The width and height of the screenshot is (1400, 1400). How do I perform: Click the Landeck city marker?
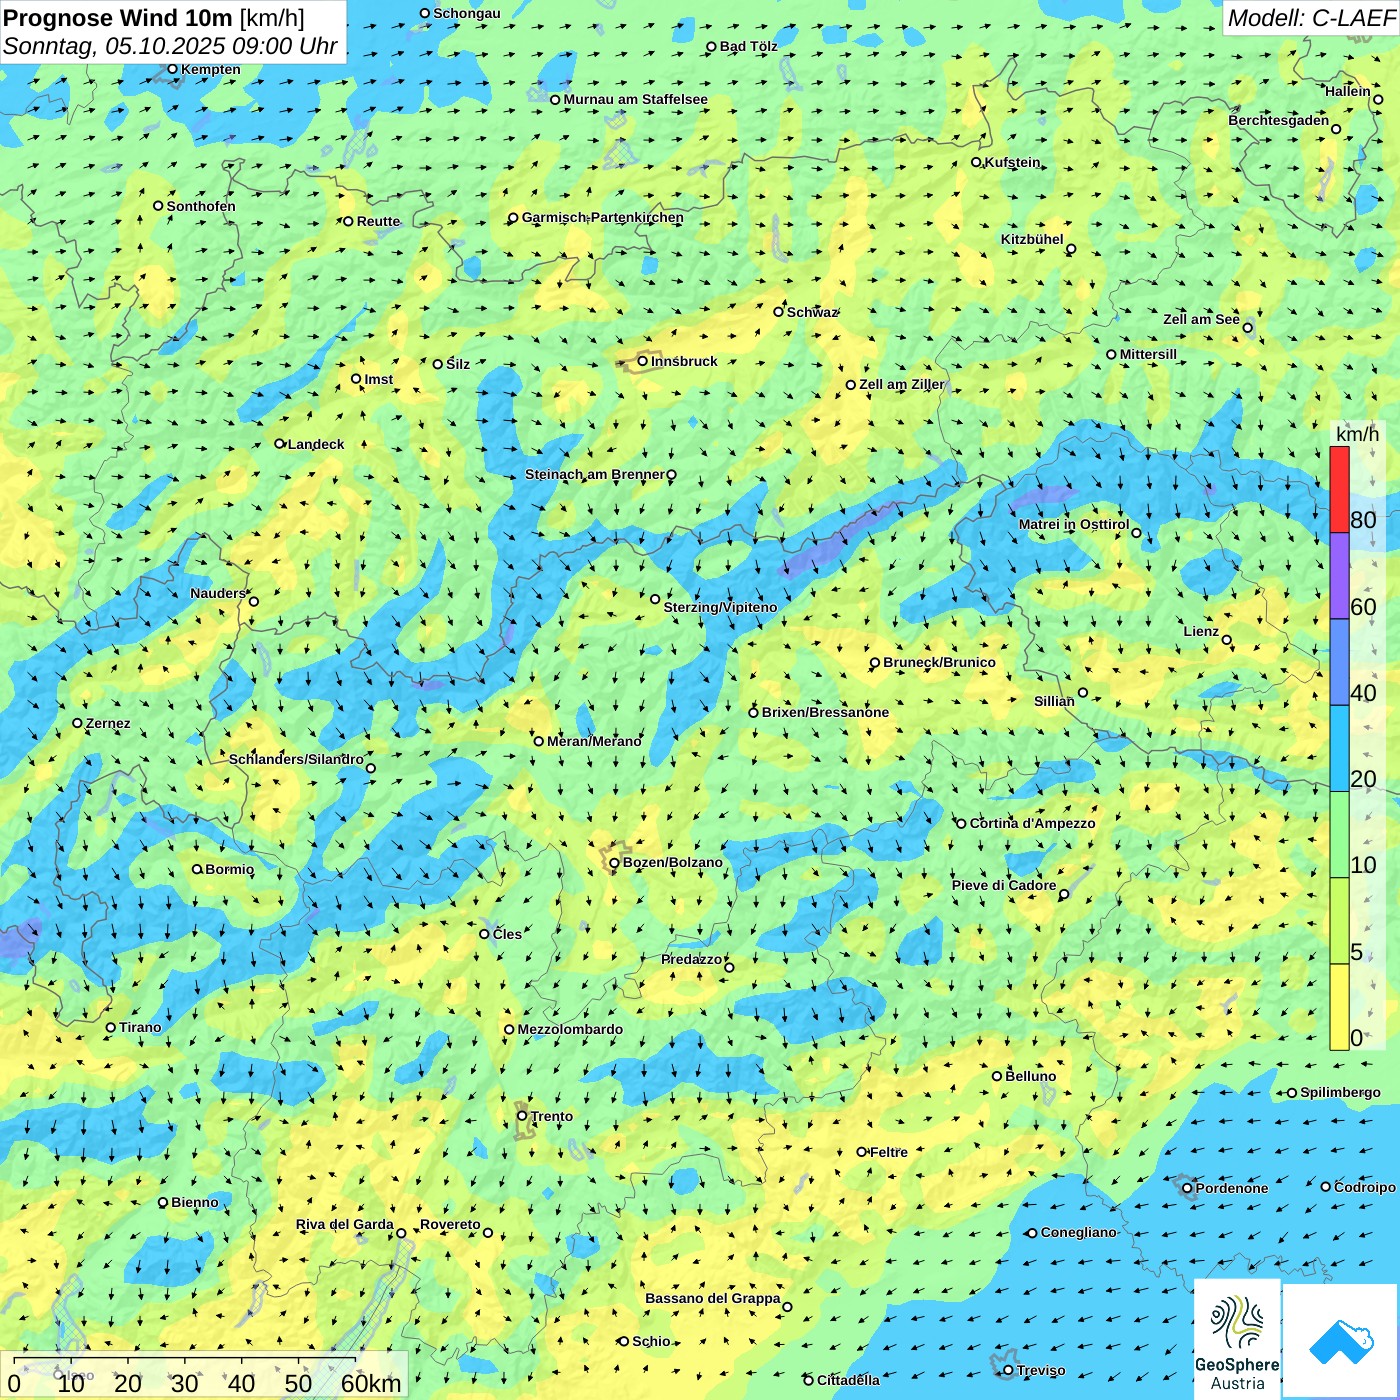[280, 444]
